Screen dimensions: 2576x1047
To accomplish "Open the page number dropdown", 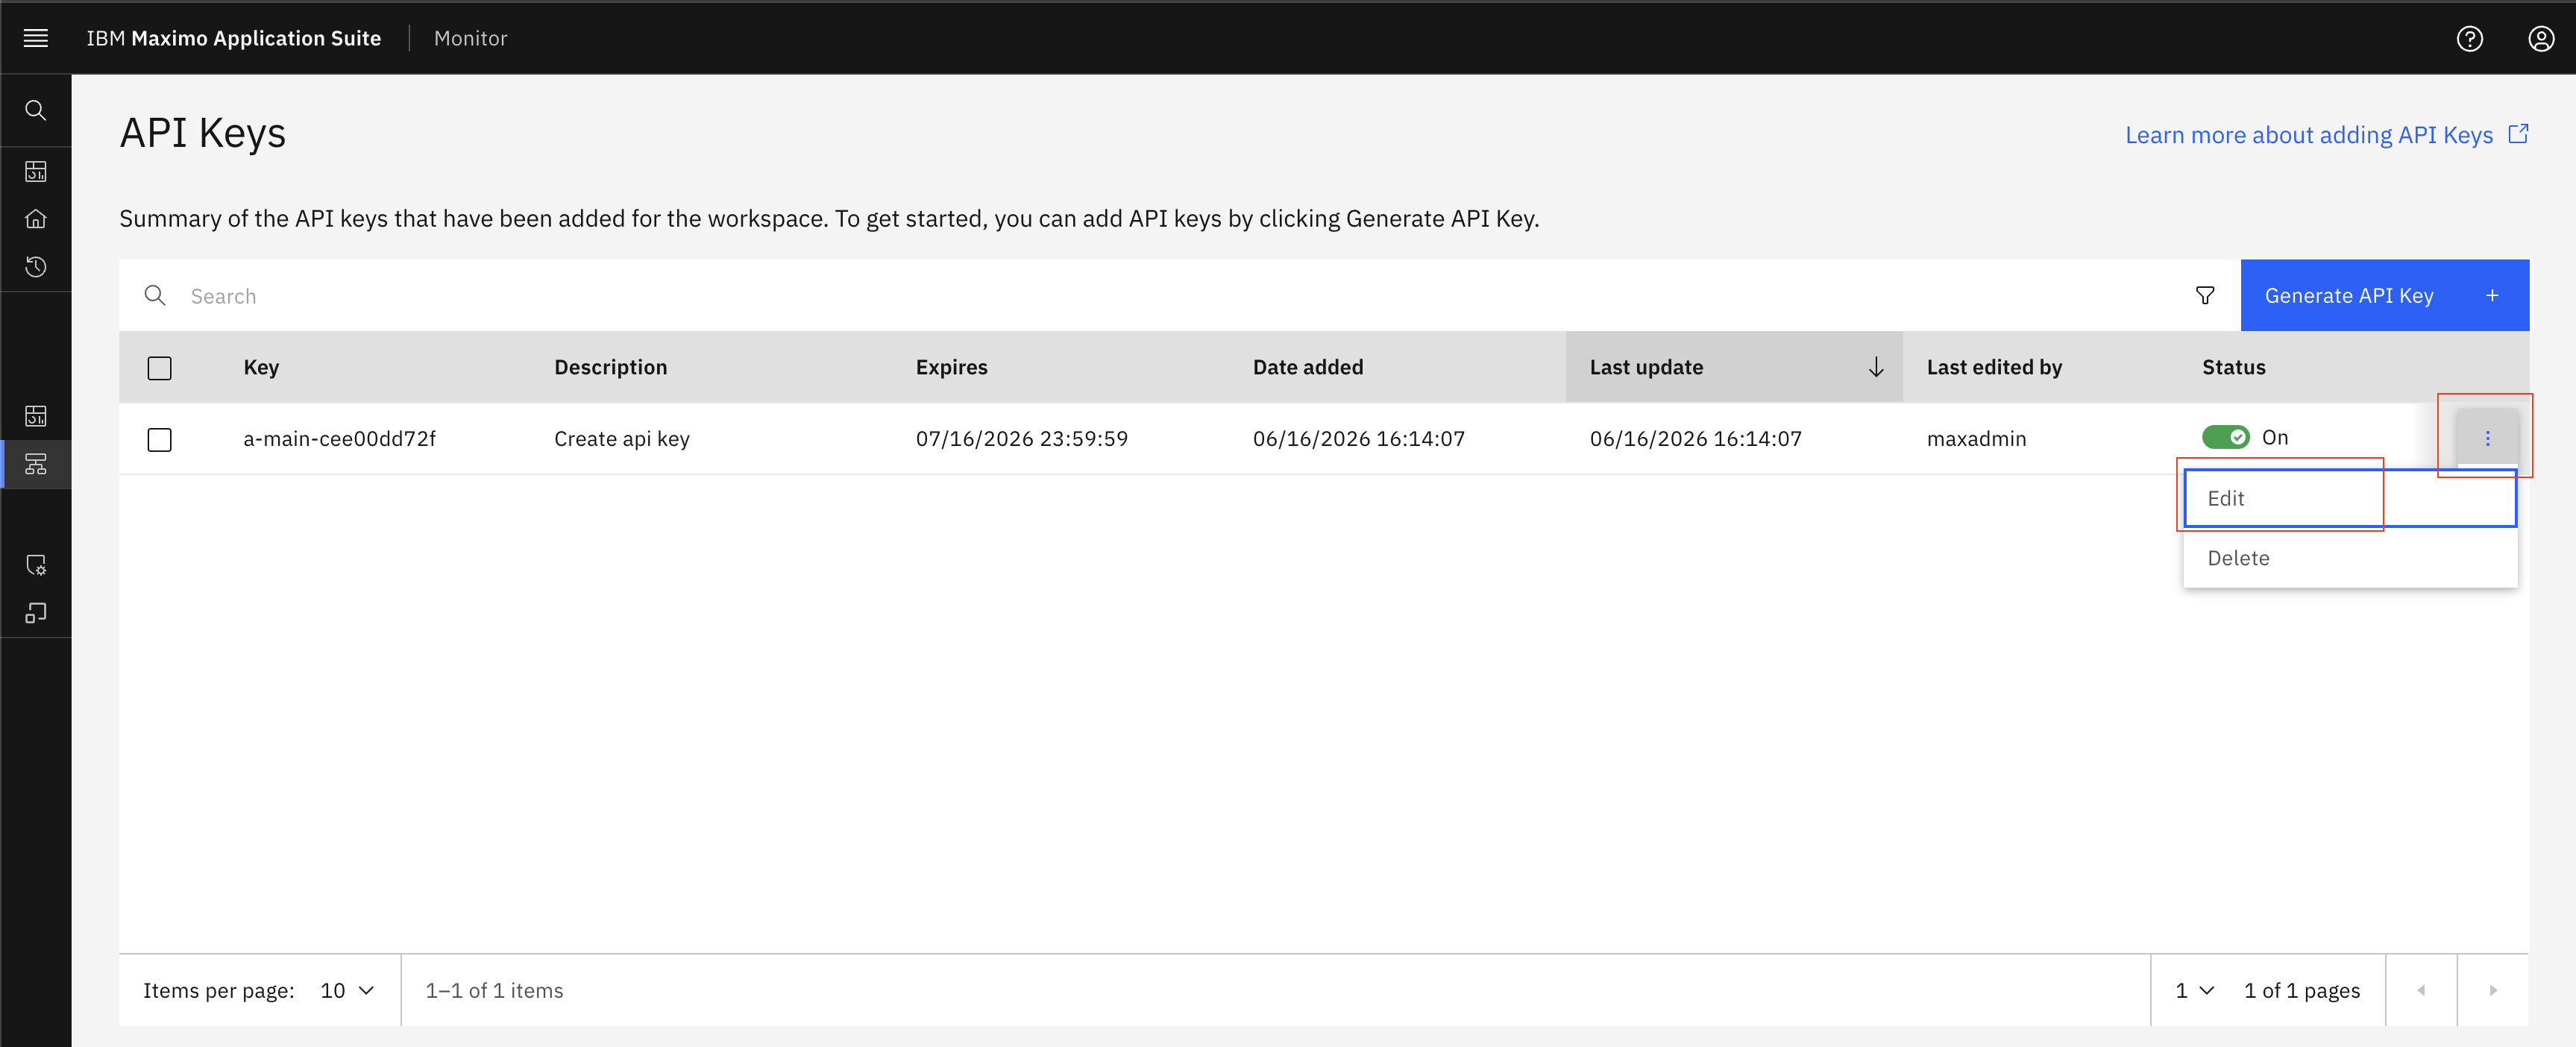I will [x=2195, y=990].
